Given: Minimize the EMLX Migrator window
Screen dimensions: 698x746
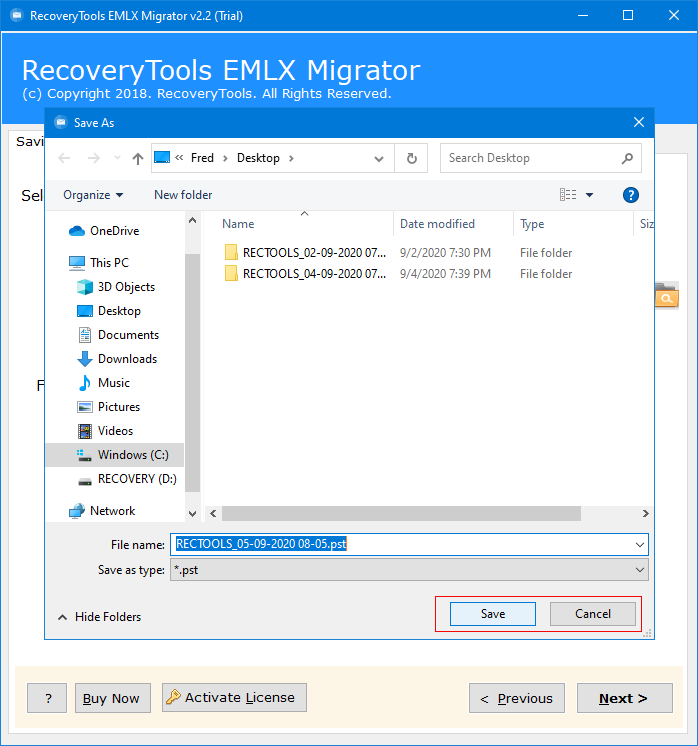Looking at the screenshot, I should pyautogui.click(x=583, y=15).
